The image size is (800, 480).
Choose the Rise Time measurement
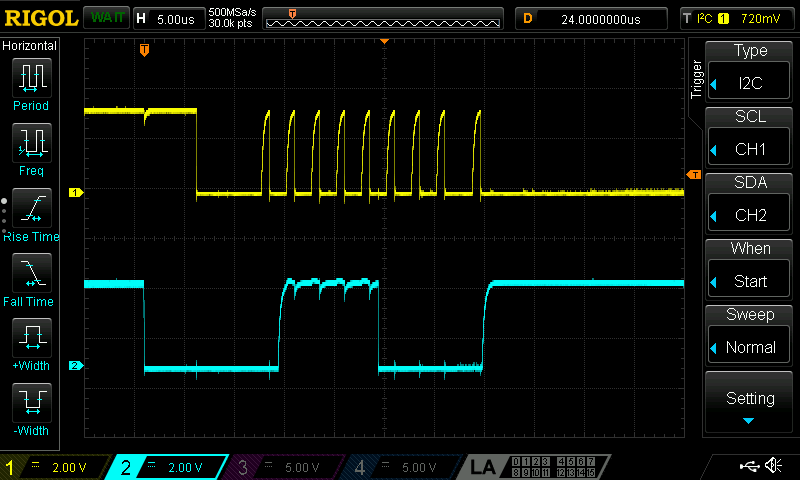pyautogui.click(x=31, y=214)
